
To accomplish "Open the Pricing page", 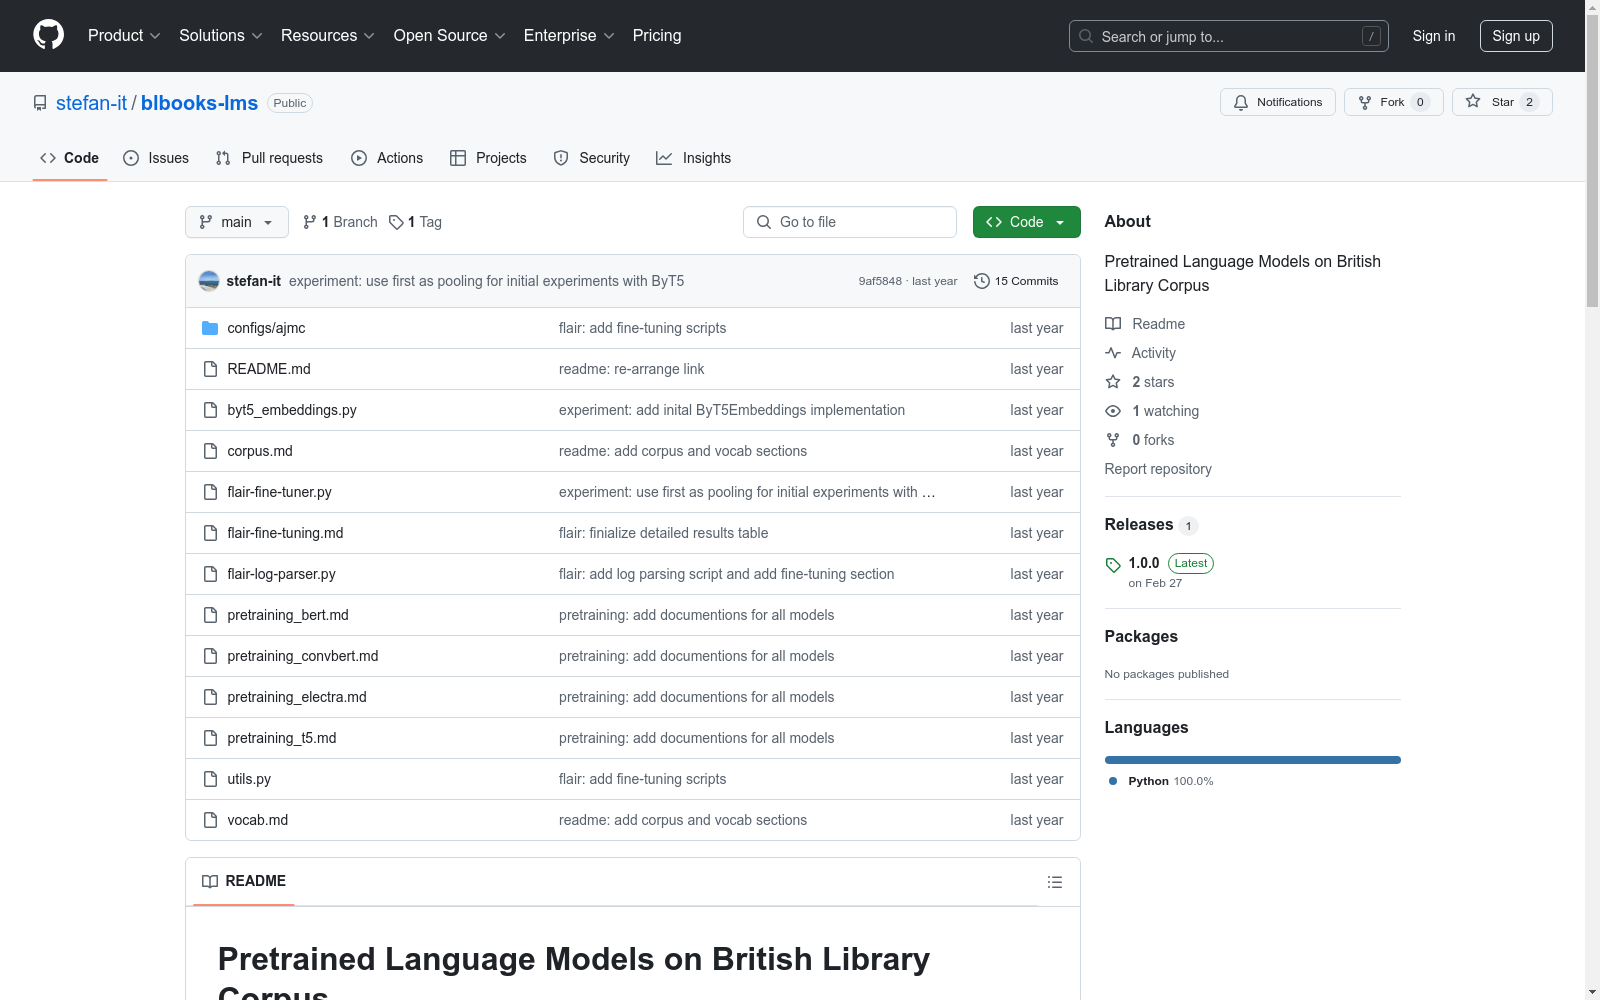I will click(657, 36).
